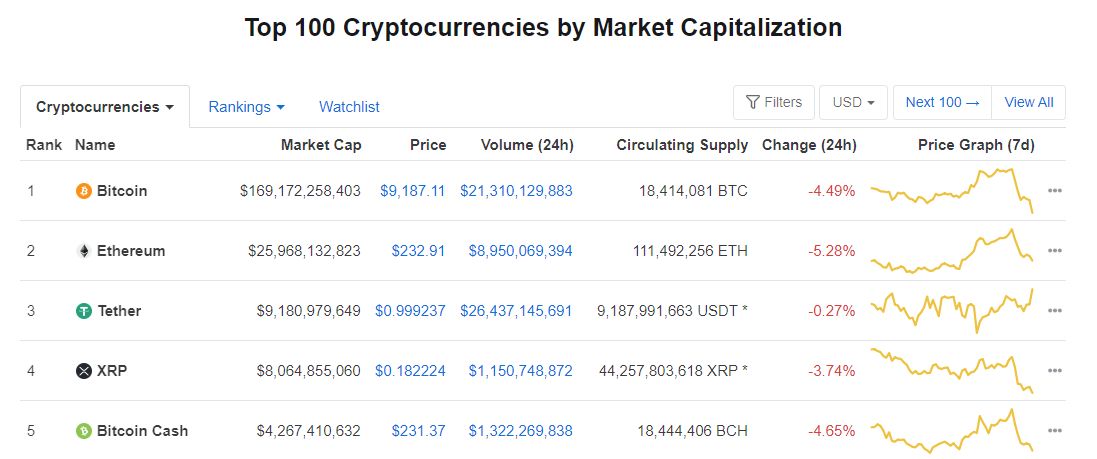Screen dimensions: 1097x459
Task: Switch to the Watchlist tab
Action: point(349,107)
